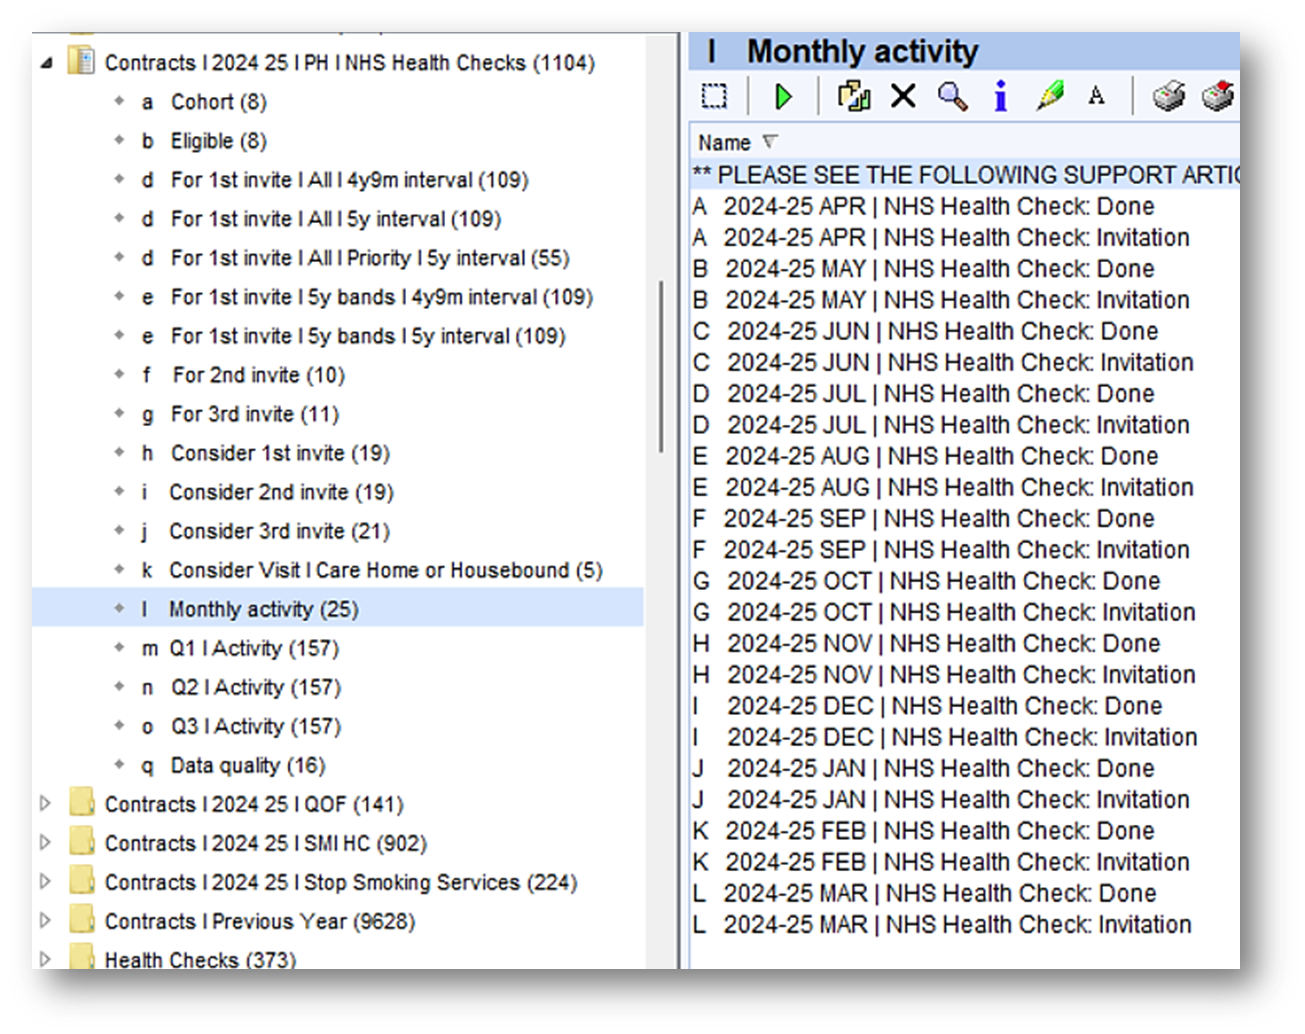This screenshot has height=1034, width=1305.
Task: Click the bullet icon beside Data quality (16)
Action: click(119, 765)
